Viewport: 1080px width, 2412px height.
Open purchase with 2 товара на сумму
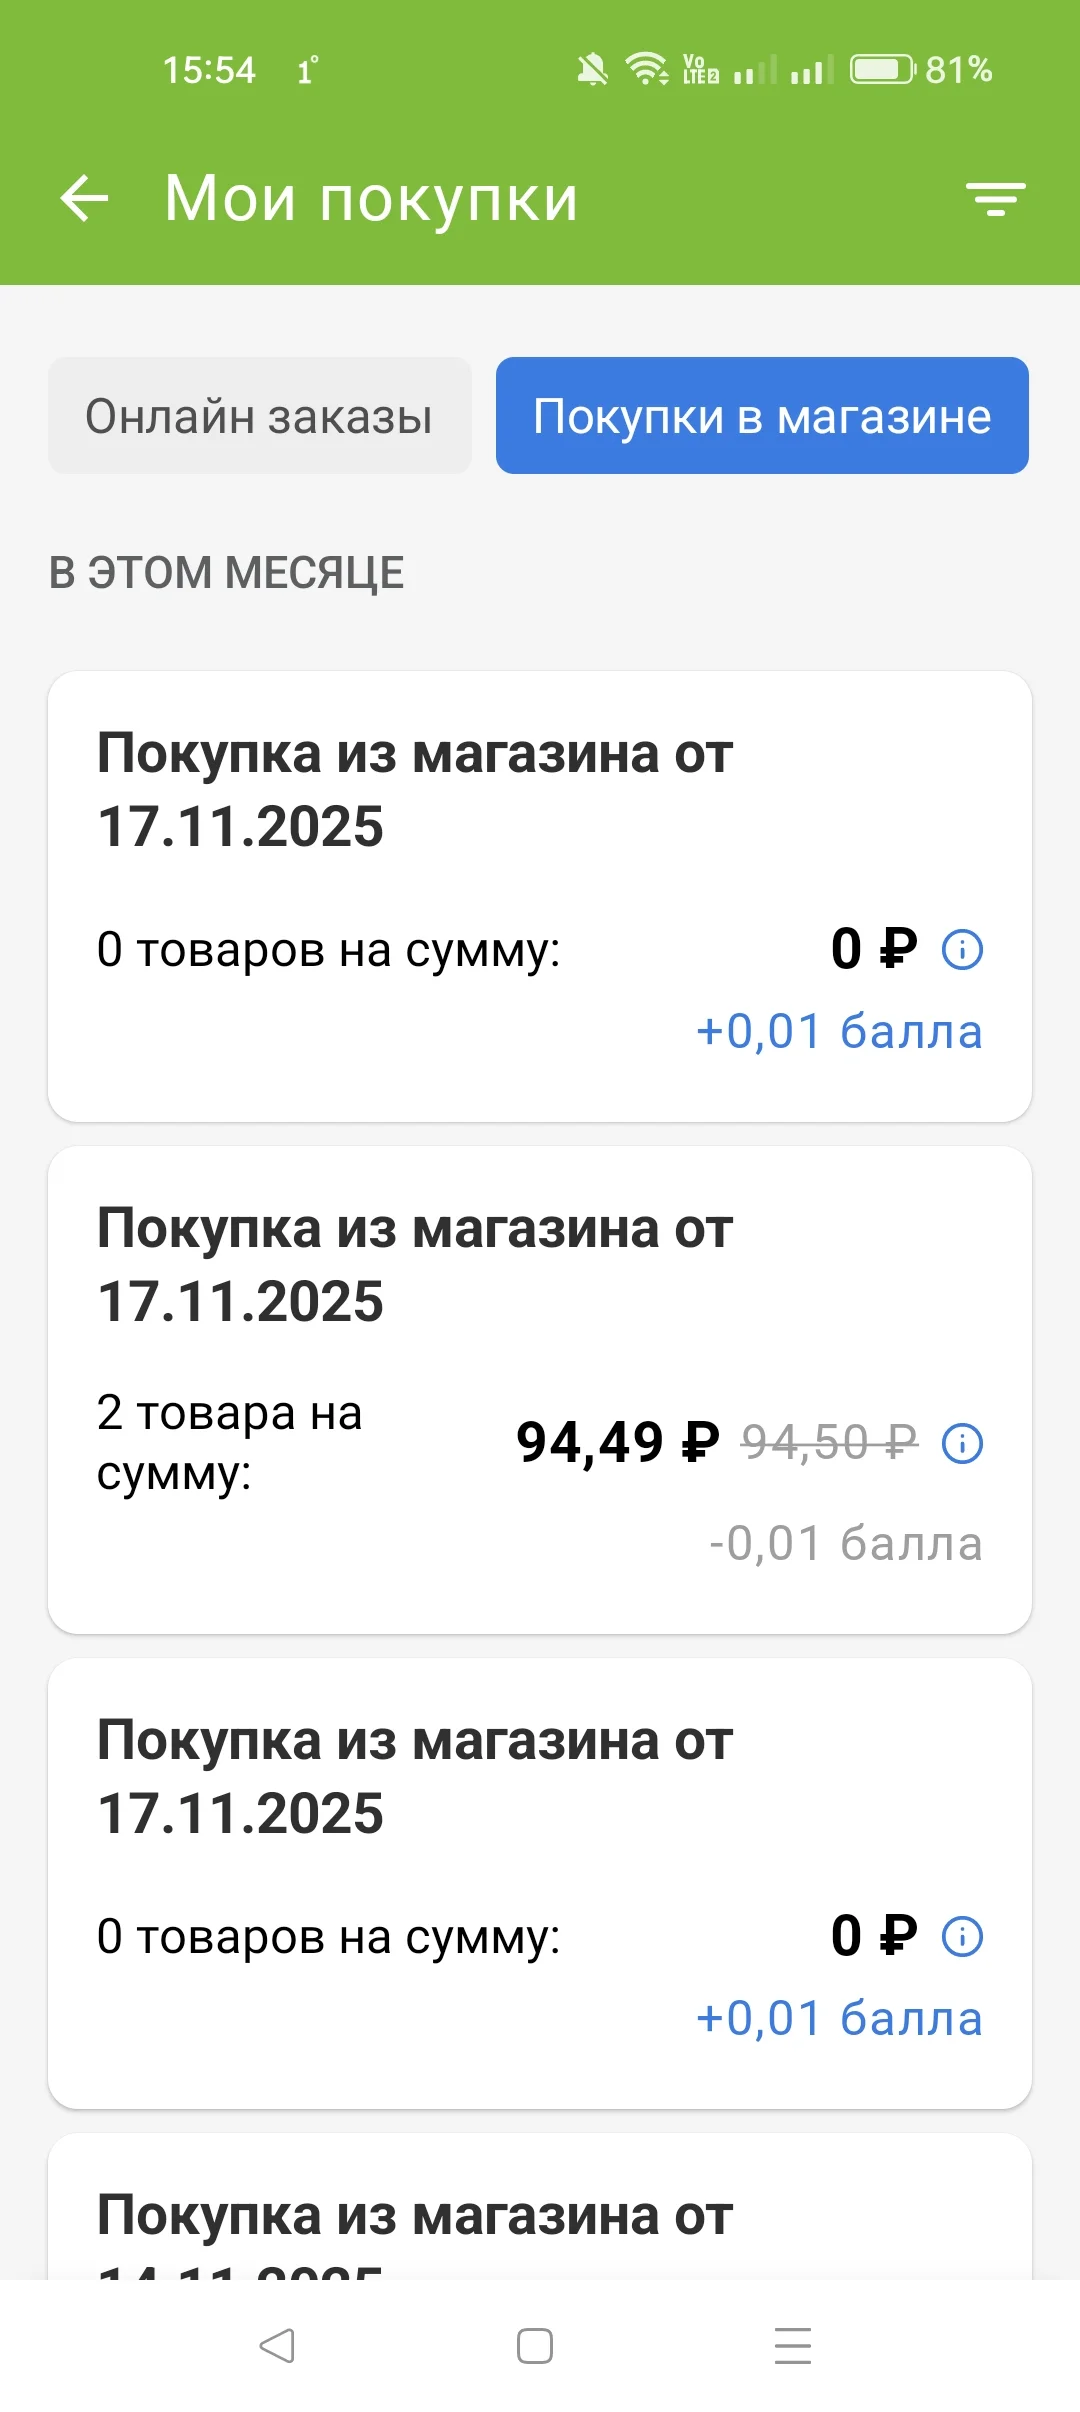tap(540, 1390)
